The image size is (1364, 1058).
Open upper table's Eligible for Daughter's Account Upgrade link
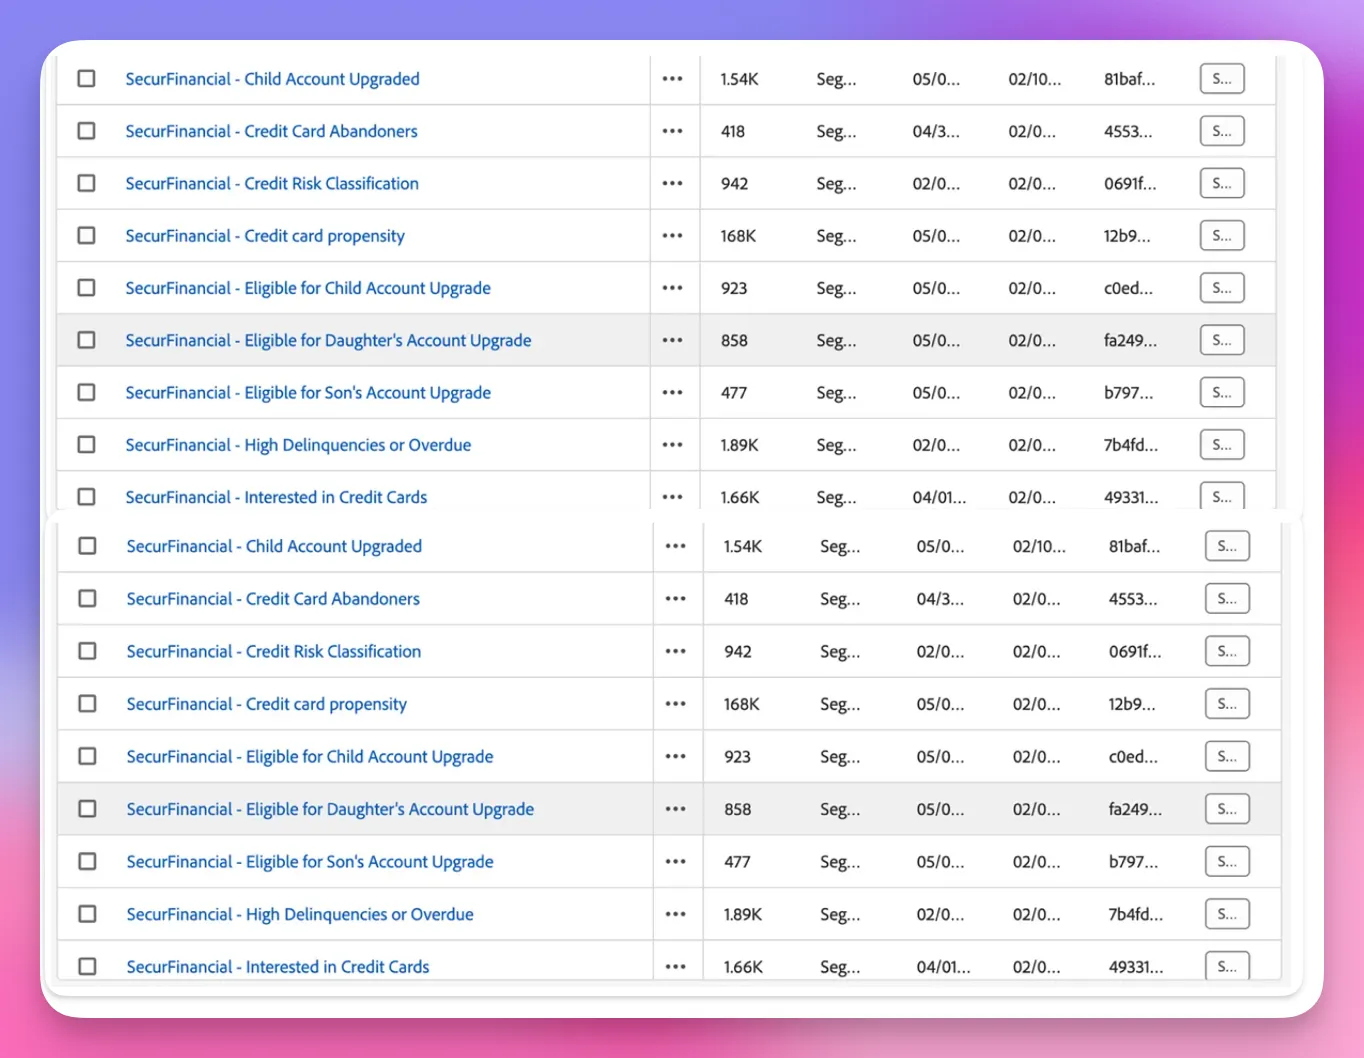click(x=328, y=341)
